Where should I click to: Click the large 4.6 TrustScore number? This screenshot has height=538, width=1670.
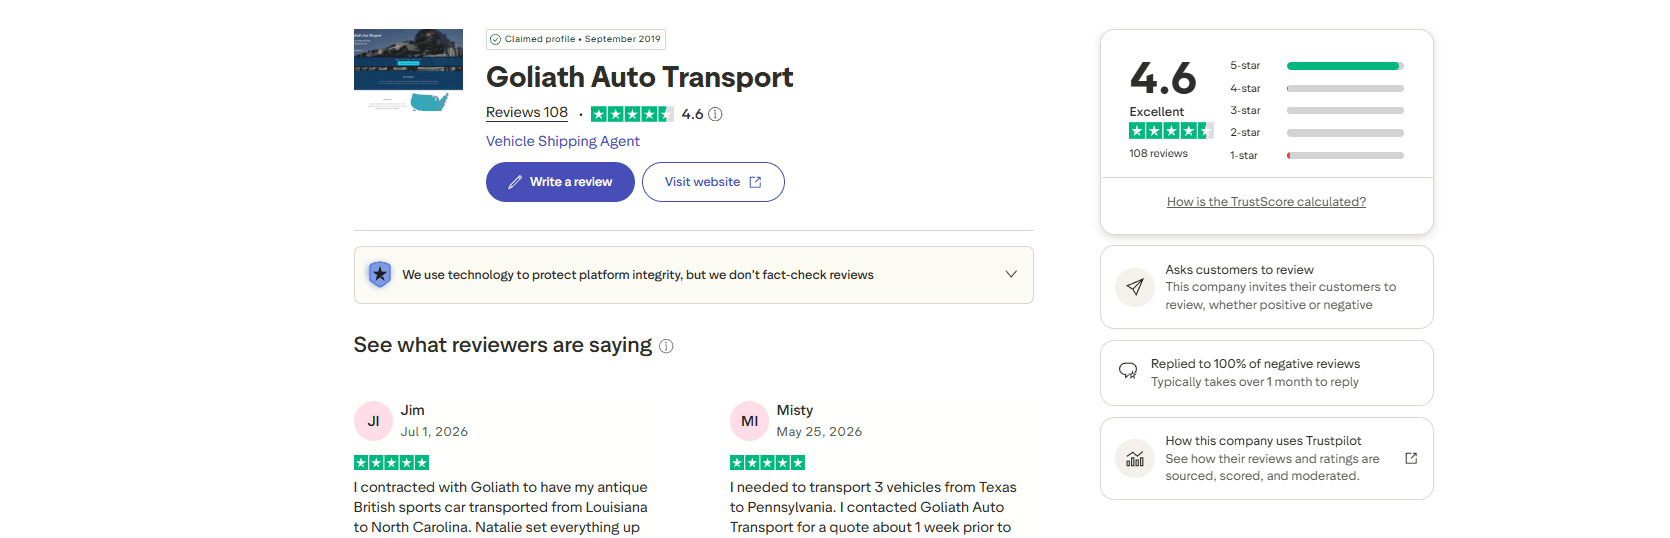[1163, 78]
